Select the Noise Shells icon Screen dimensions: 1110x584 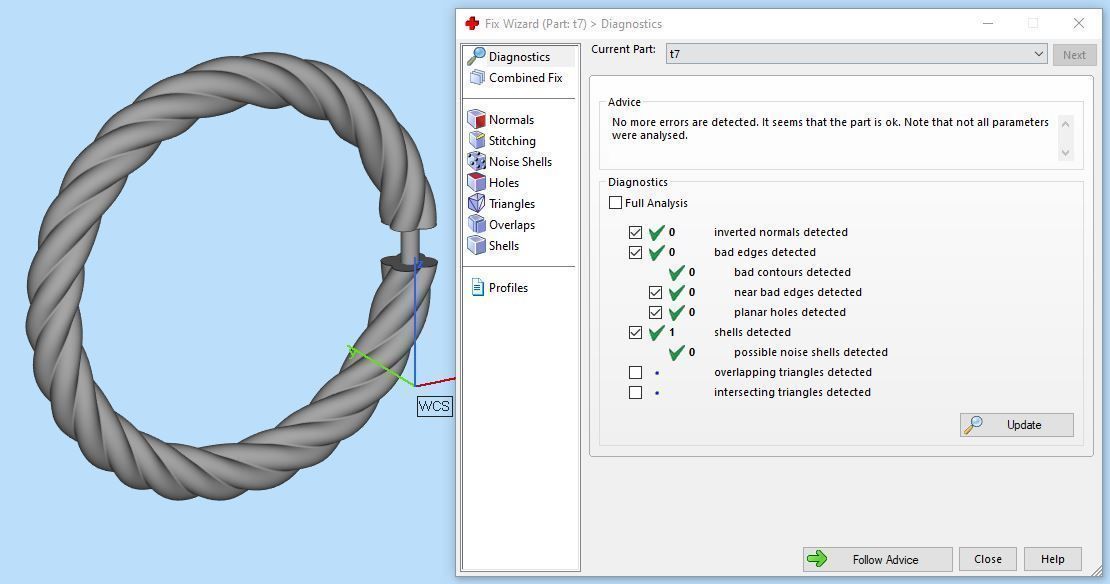(x=476, y=161)
